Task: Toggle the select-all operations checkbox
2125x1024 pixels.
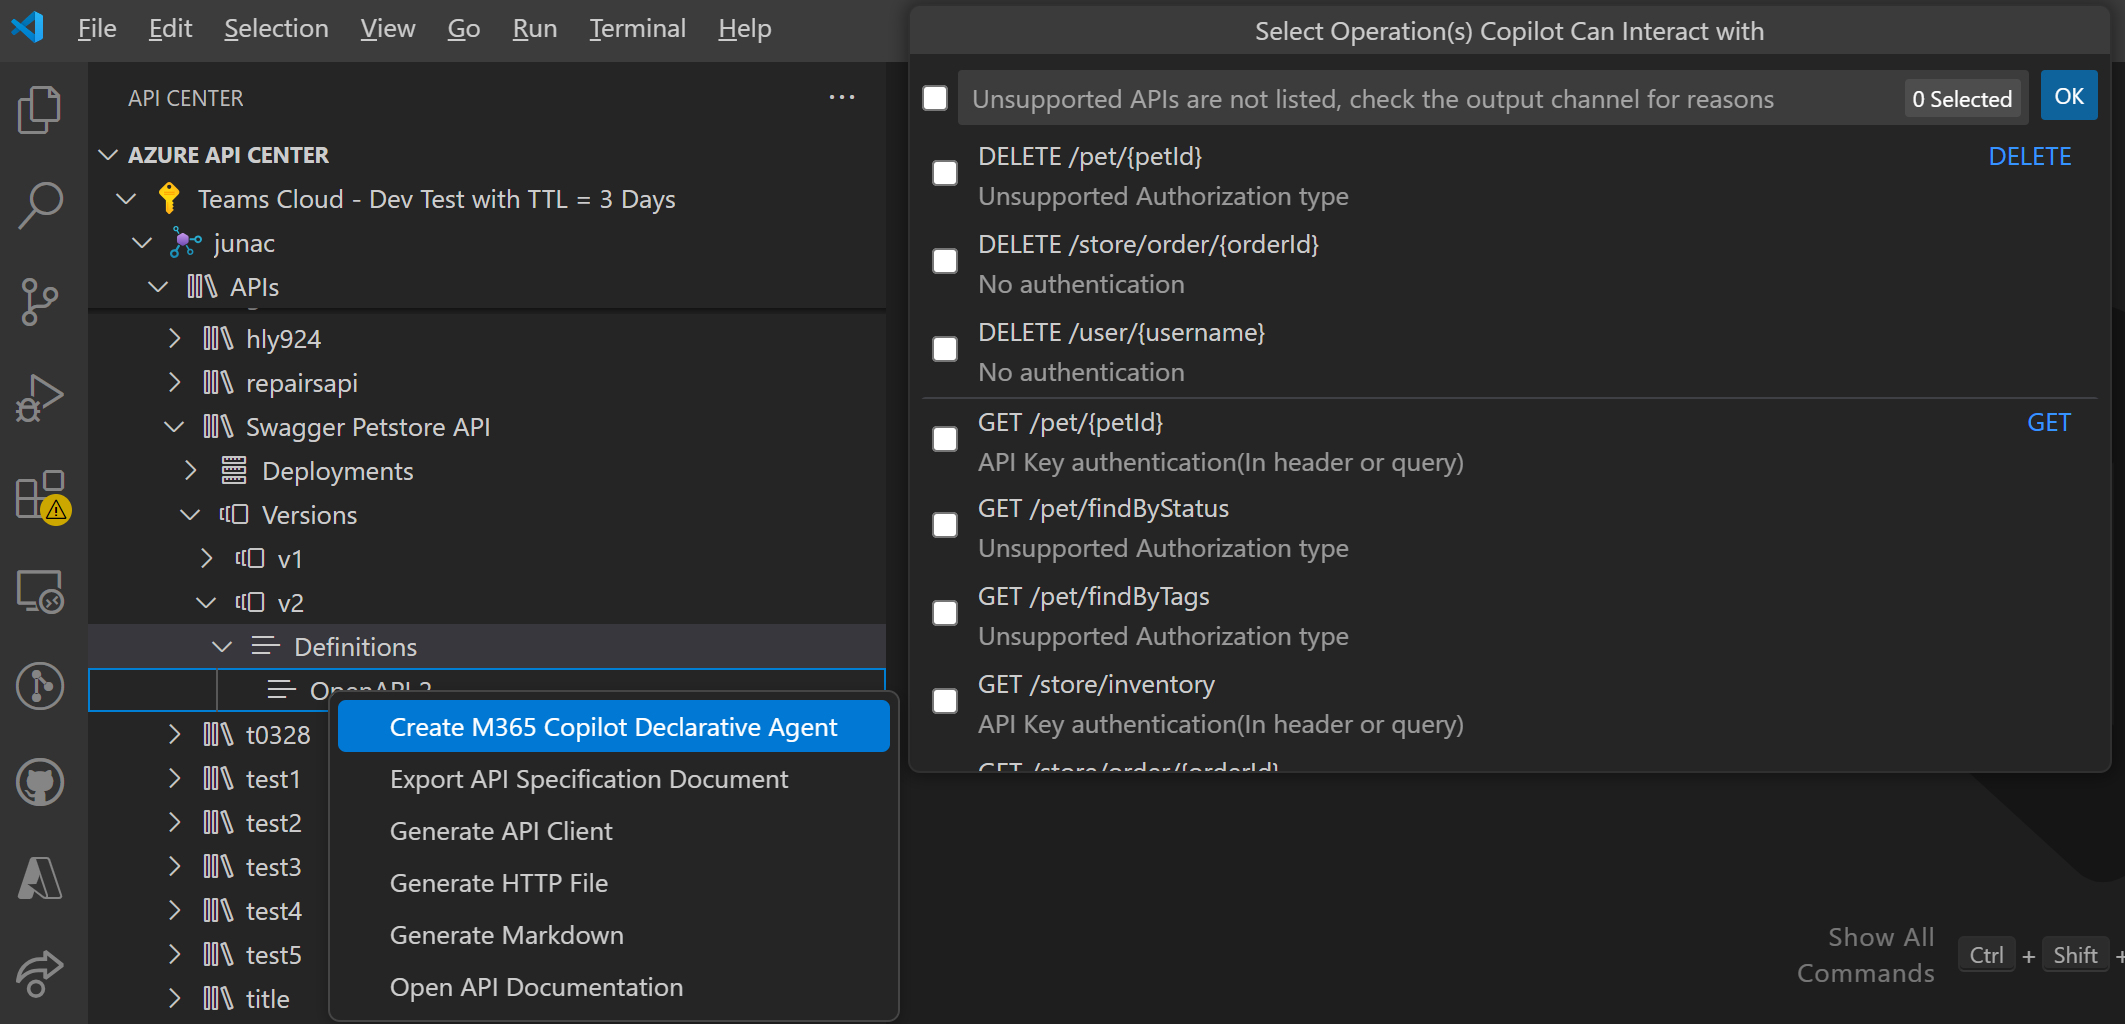Action: [935, 98]
